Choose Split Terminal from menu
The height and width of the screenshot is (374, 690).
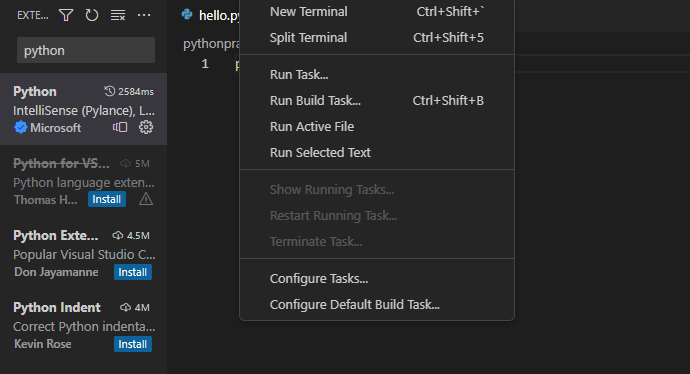(x=377, y=38)
